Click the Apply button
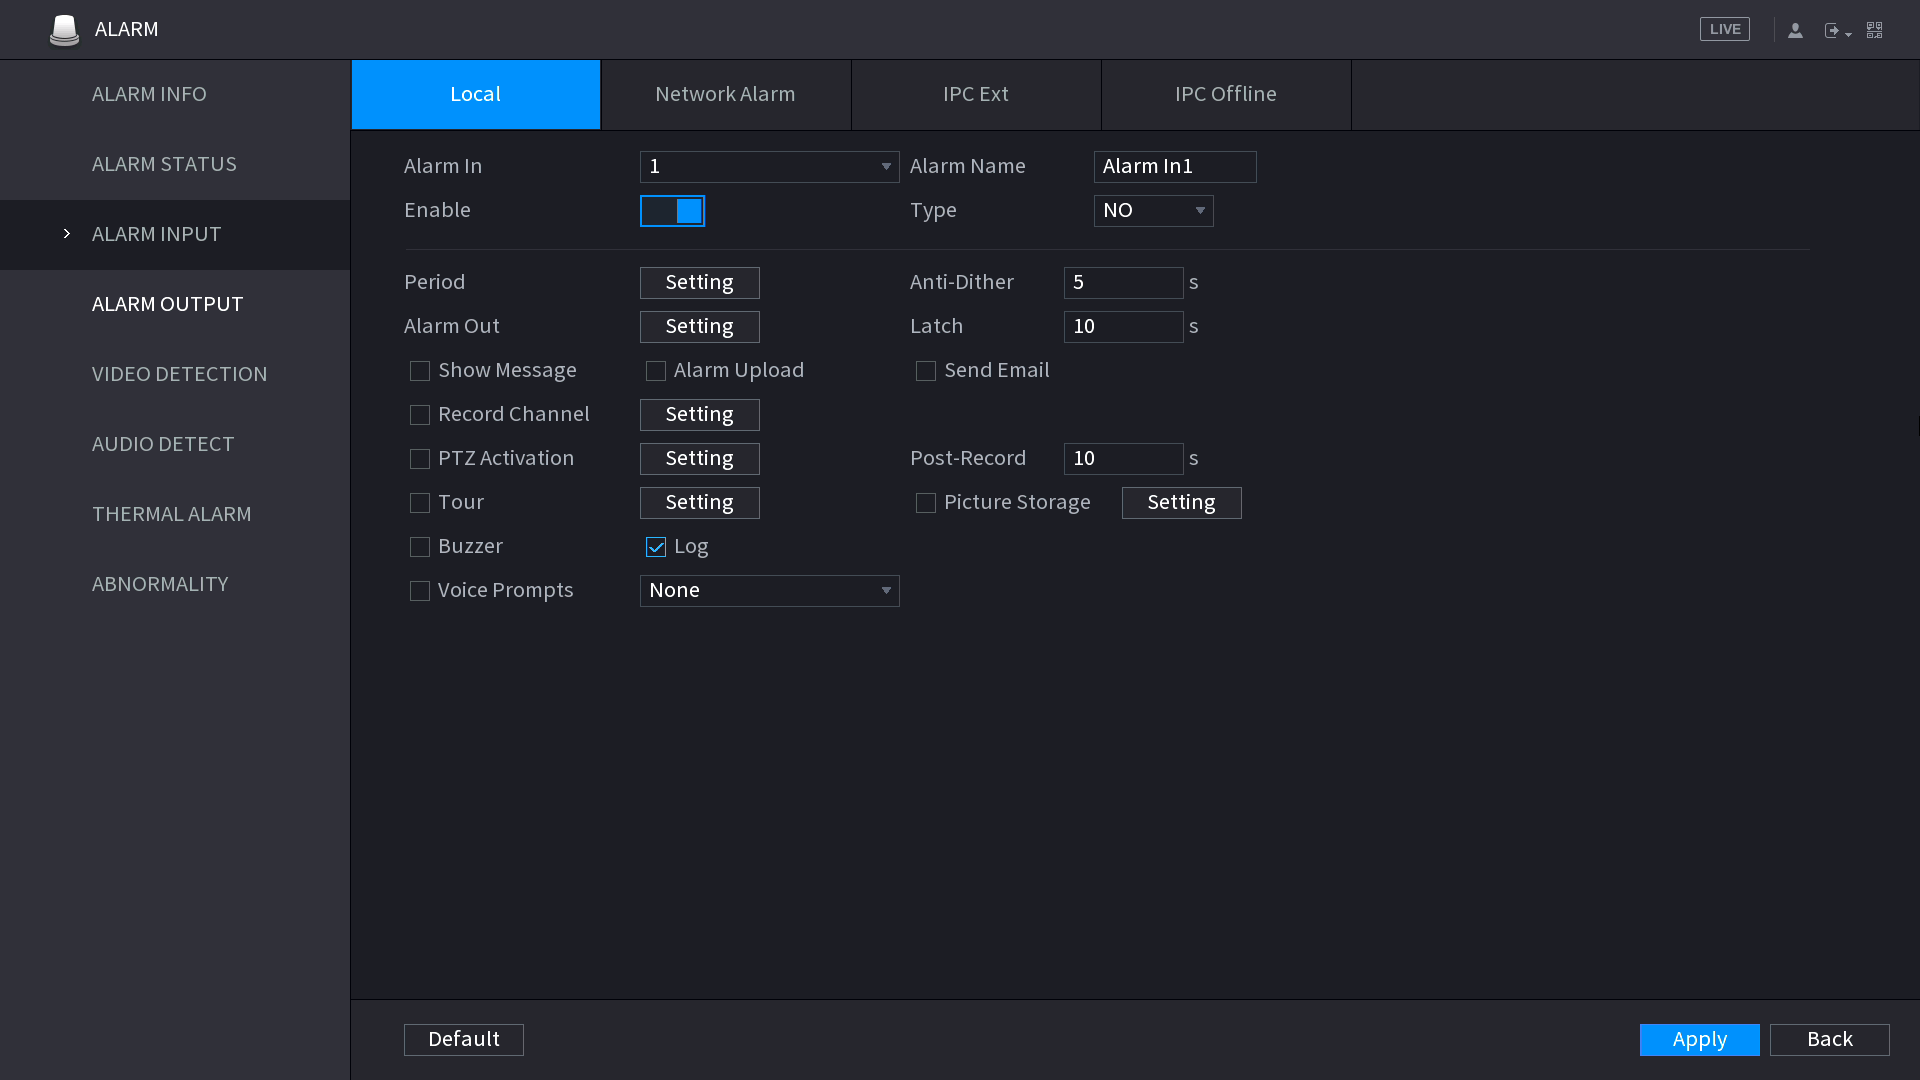The width and height of the screenshot is (1920, 1080). [x=1699, y=1039]
